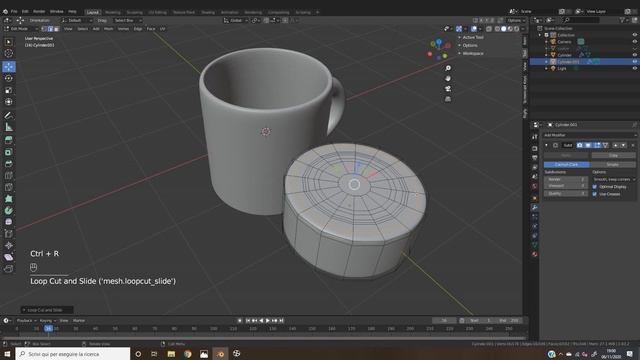
Task: Select the Shear tool
Action: tap(9, 257)
